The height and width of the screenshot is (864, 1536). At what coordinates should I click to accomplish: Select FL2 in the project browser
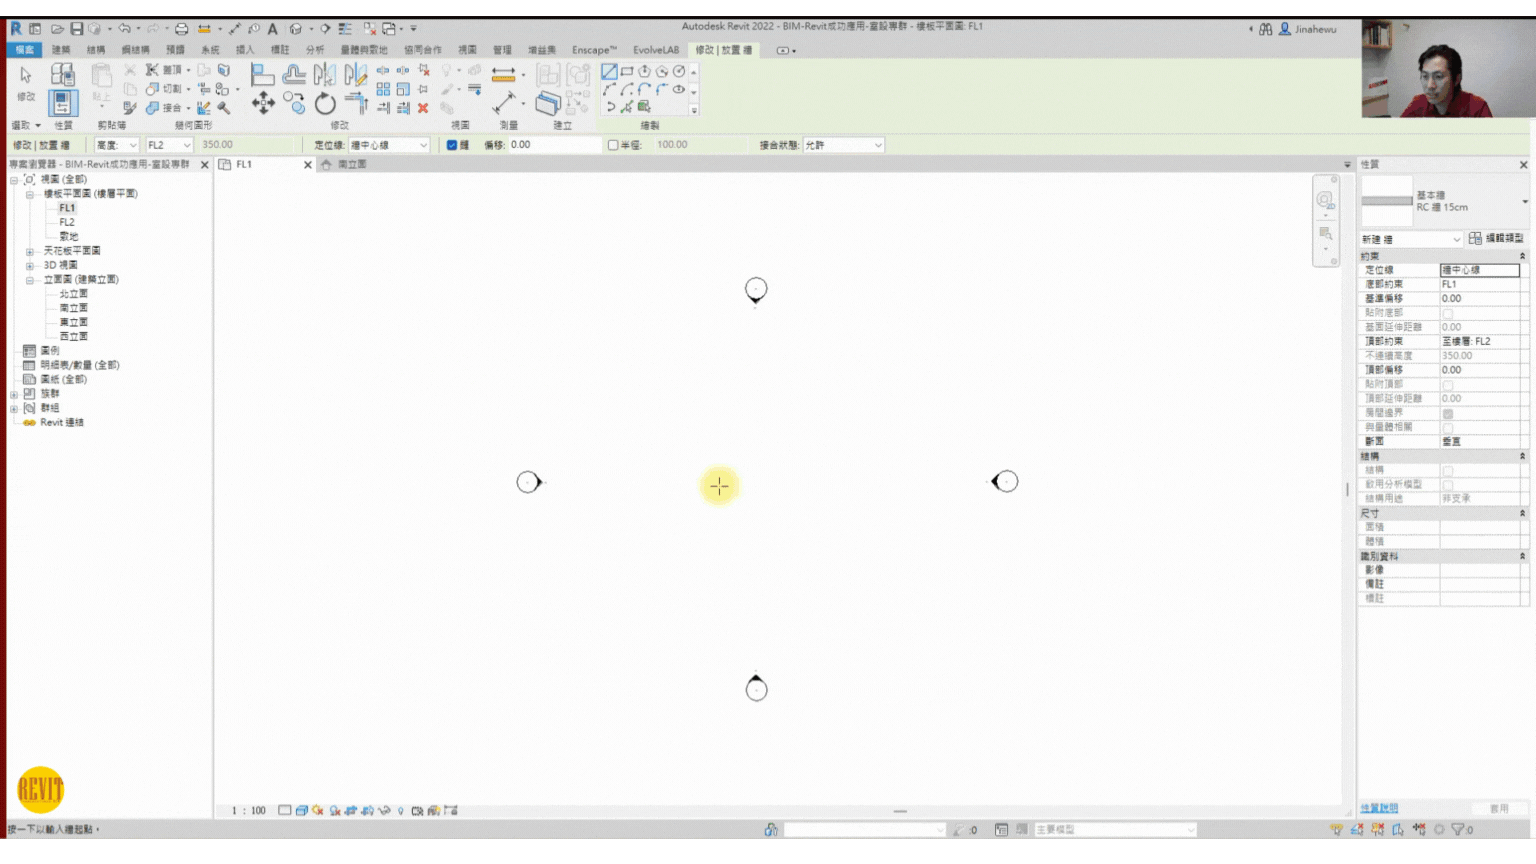point(67,222)
